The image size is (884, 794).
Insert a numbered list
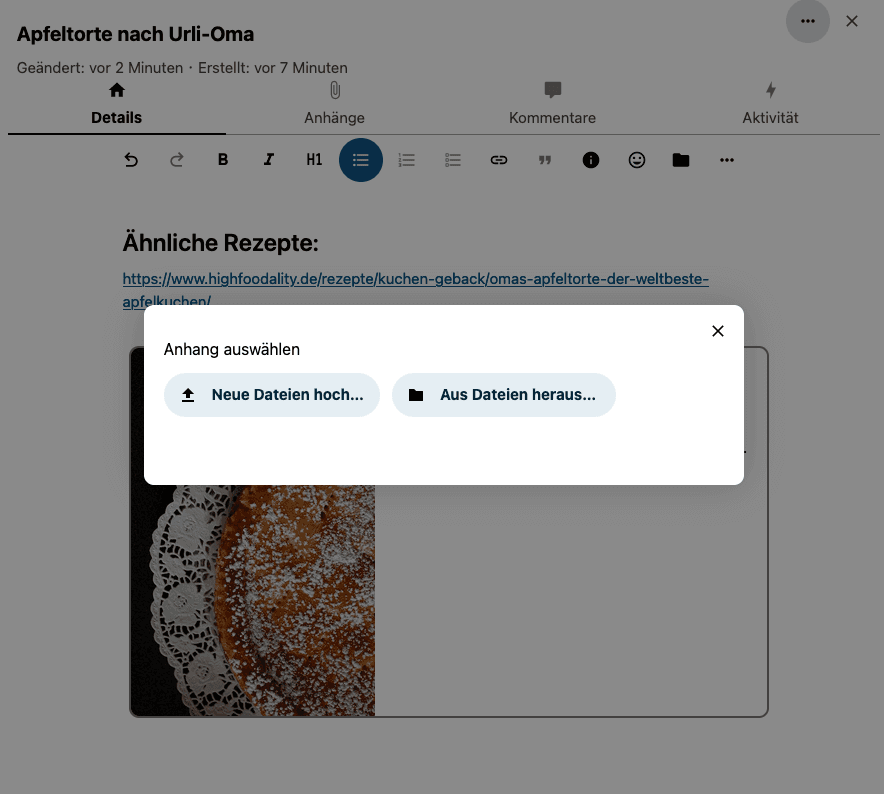pyautogui.click(x=407, y=160)
